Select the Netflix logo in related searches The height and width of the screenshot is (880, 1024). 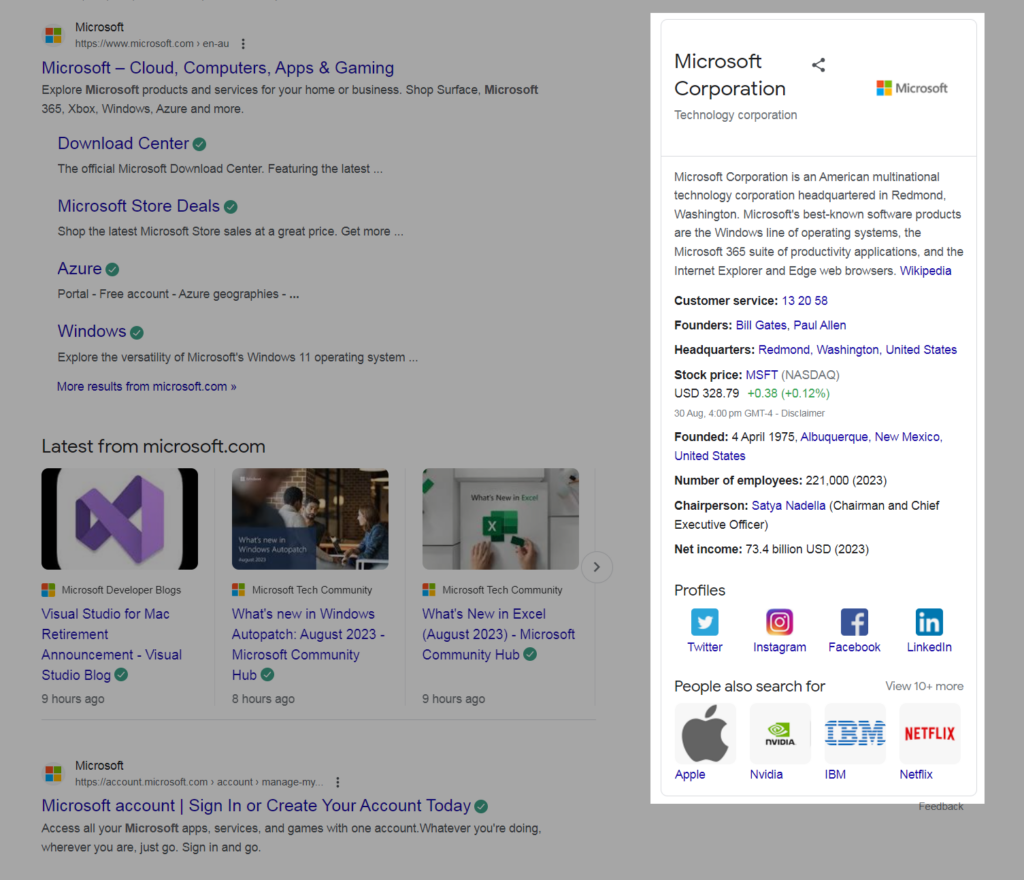coord(930,733)
